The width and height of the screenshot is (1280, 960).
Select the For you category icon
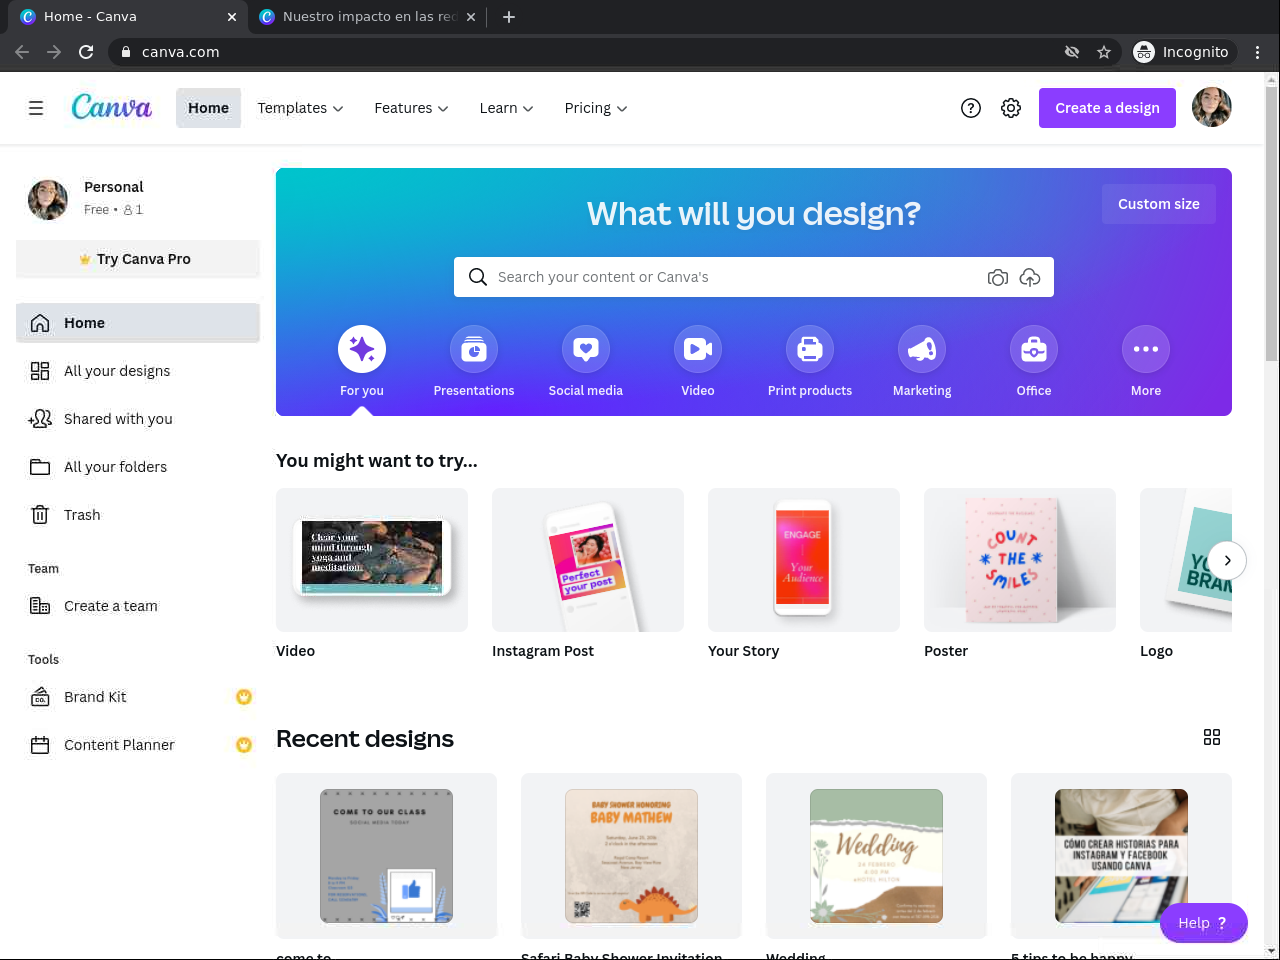click(x=362, y=349)
